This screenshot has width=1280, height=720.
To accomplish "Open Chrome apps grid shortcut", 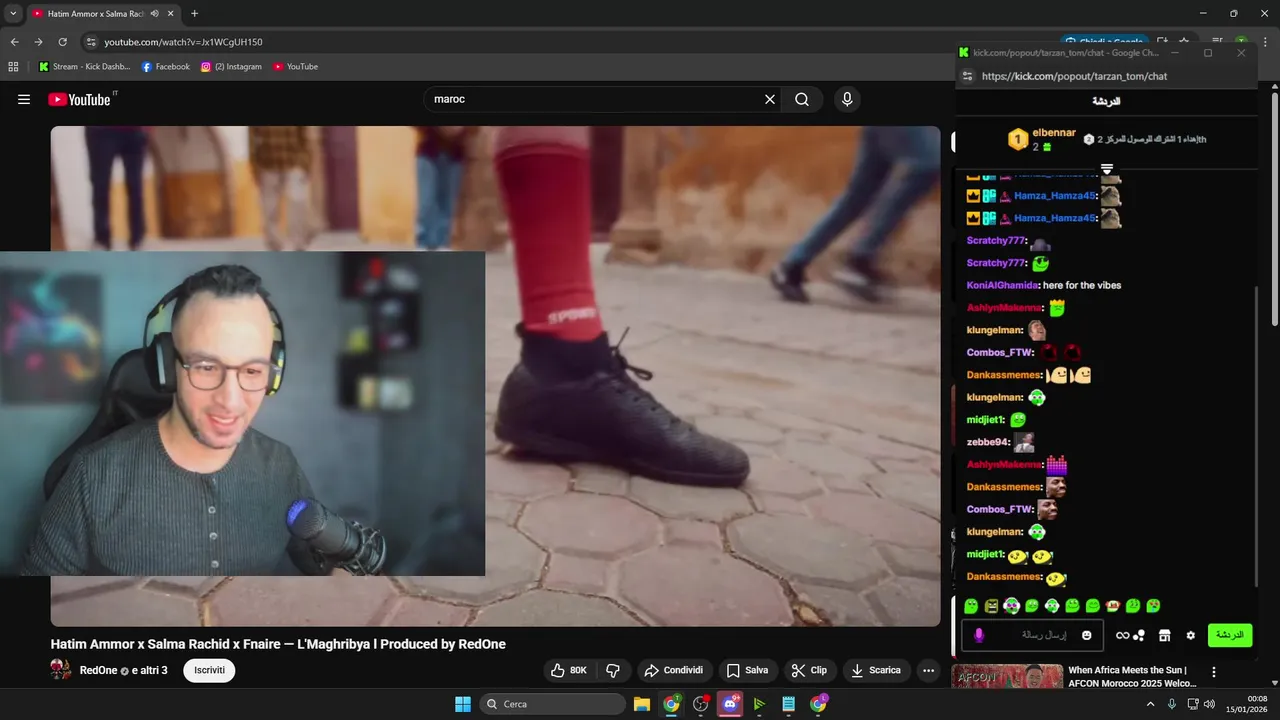I will [13, 67].
